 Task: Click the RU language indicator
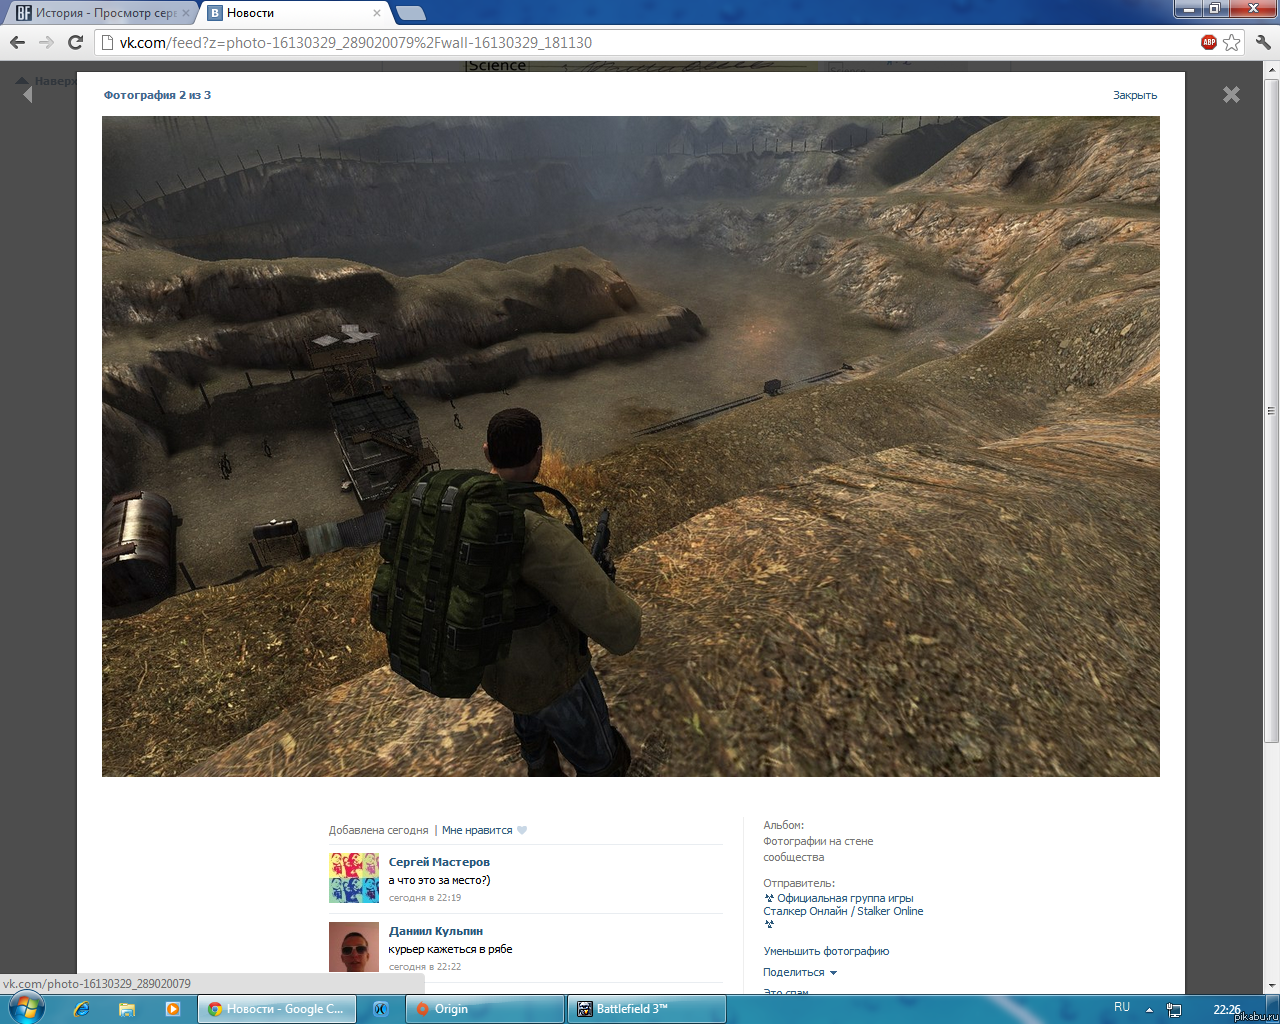(x=1122, y=1007)
